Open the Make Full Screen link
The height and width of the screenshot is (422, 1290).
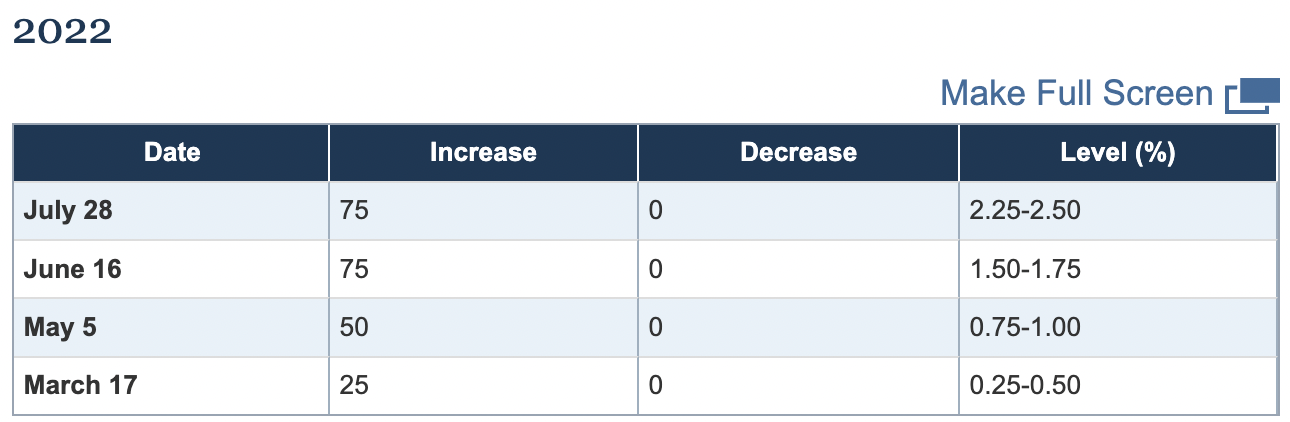[1076, 94]
